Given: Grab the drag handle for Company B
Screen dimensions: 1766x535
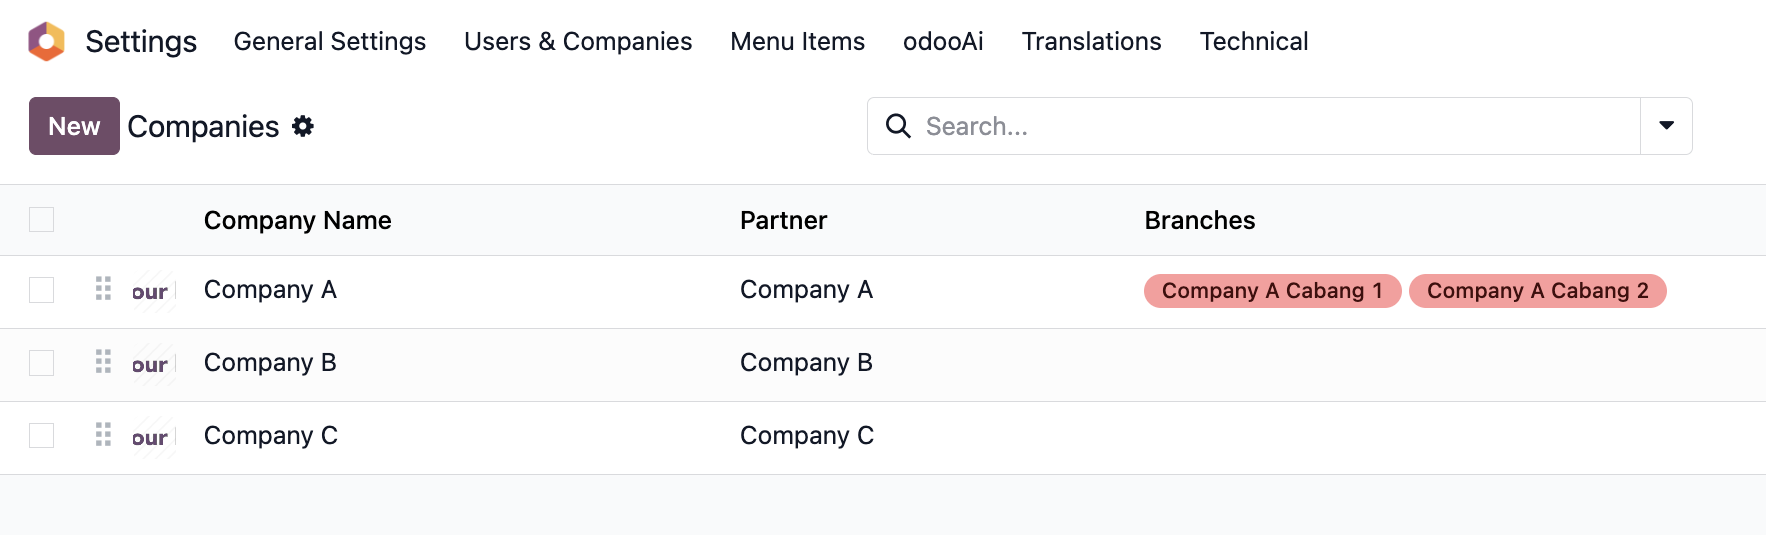Looking at the screenshot, I should (103, 362).
